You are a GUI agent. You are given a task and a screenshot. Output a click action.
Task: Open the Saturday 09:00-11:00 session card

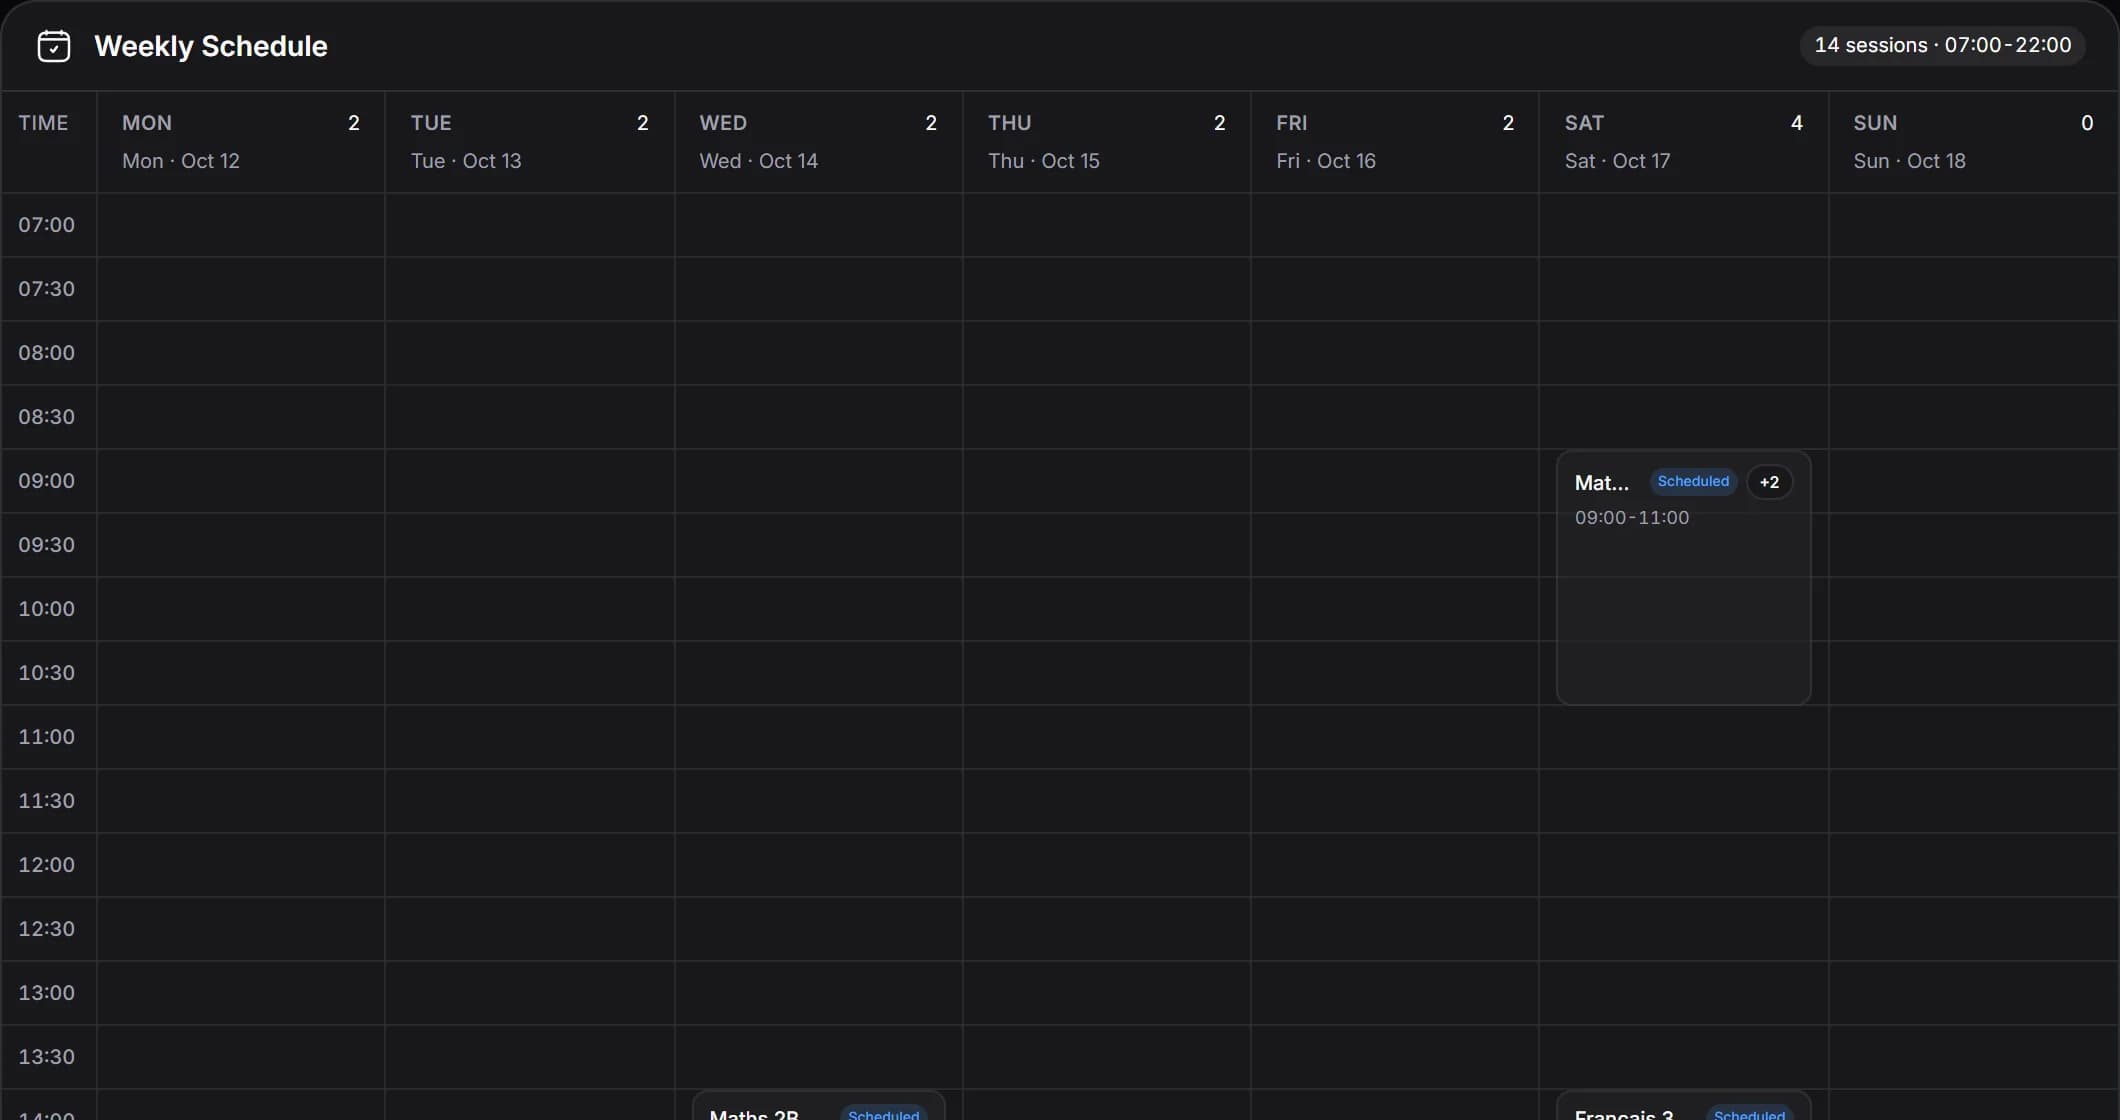pyautogui.click(x=1683, y=578)
